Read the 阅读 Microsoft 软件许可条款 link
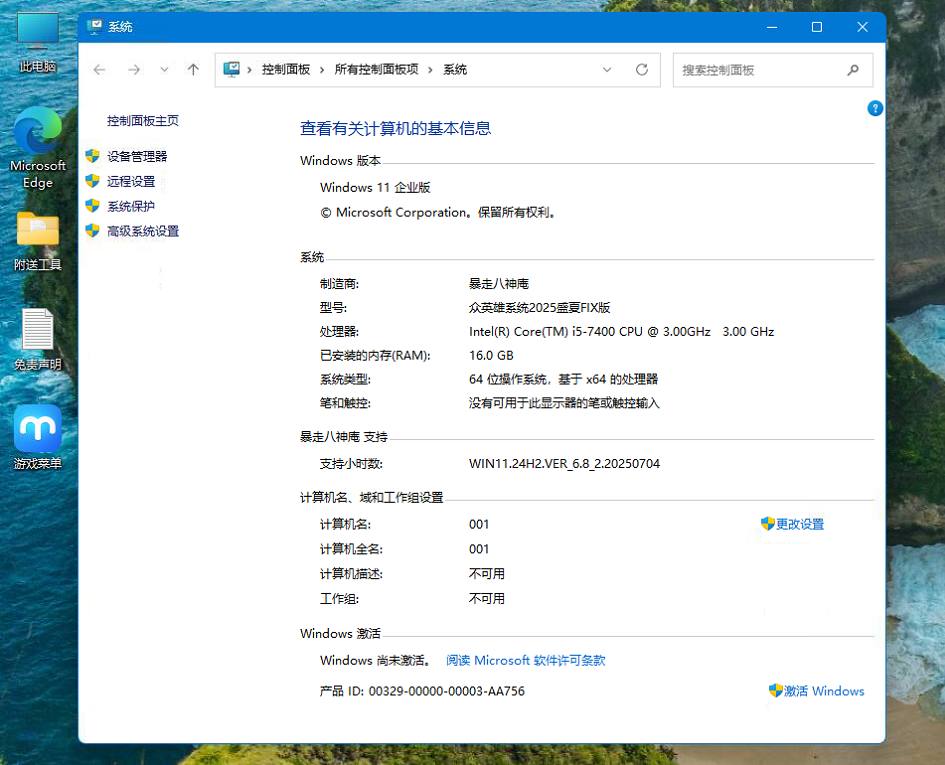945x765 pixels. coord(526,661)
